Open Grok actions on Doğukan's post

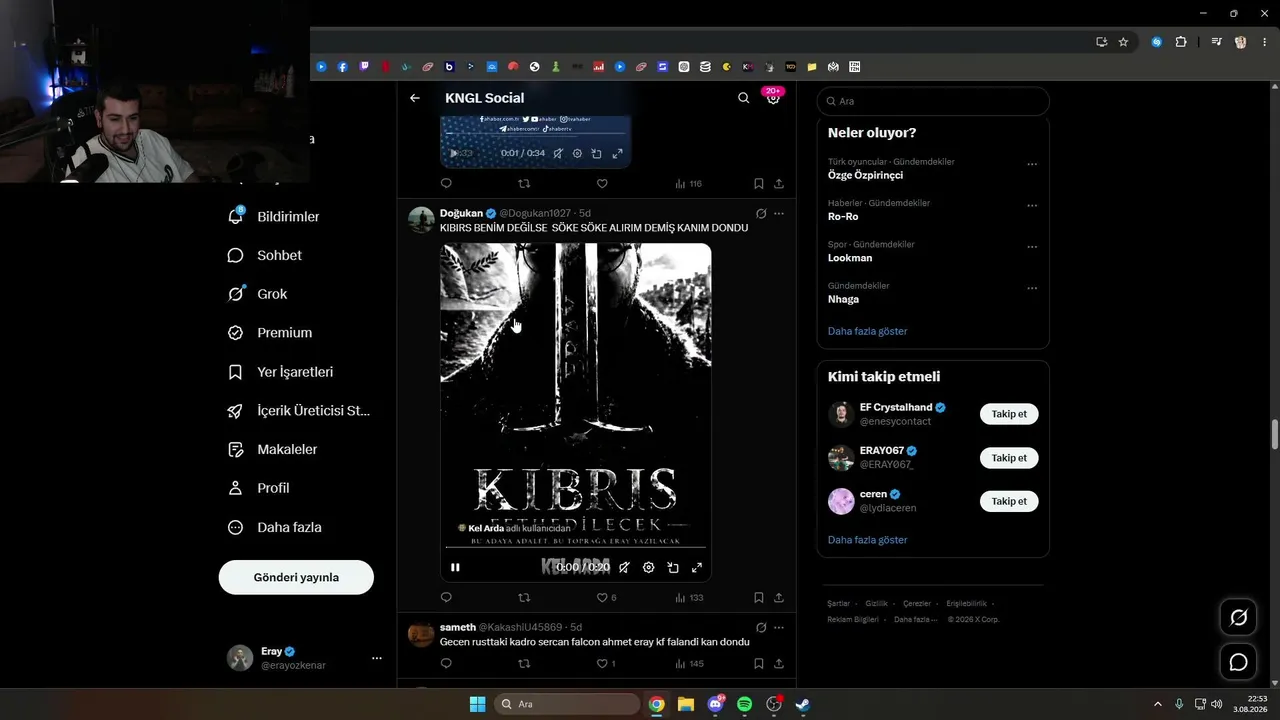point(761,213)
